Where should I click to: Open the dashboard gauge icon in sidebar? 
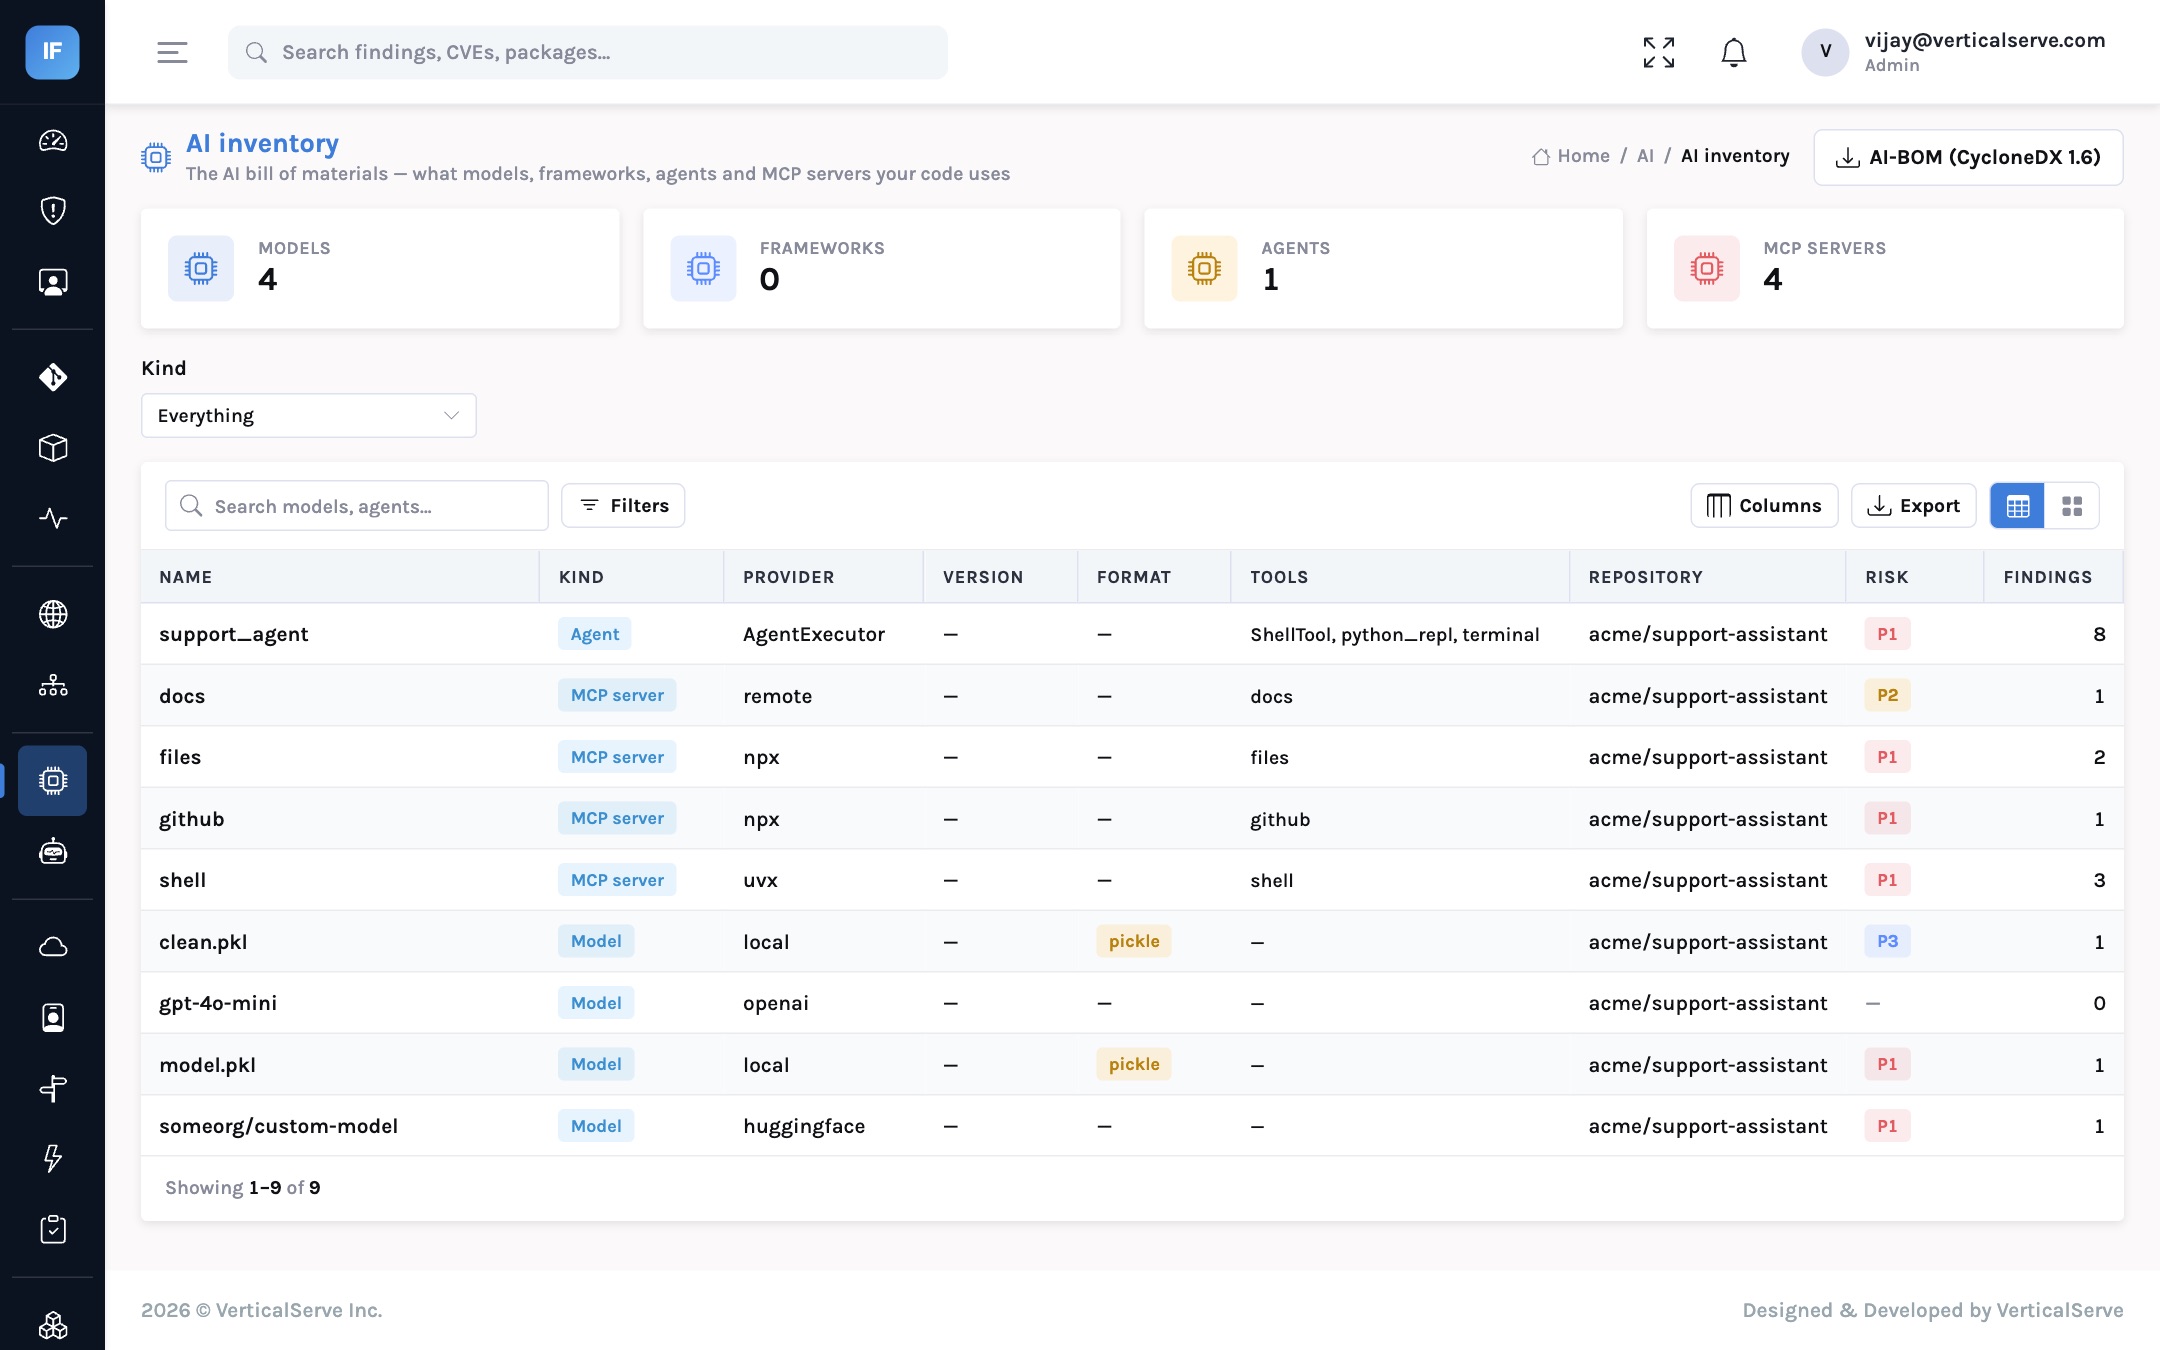(53, 141)
